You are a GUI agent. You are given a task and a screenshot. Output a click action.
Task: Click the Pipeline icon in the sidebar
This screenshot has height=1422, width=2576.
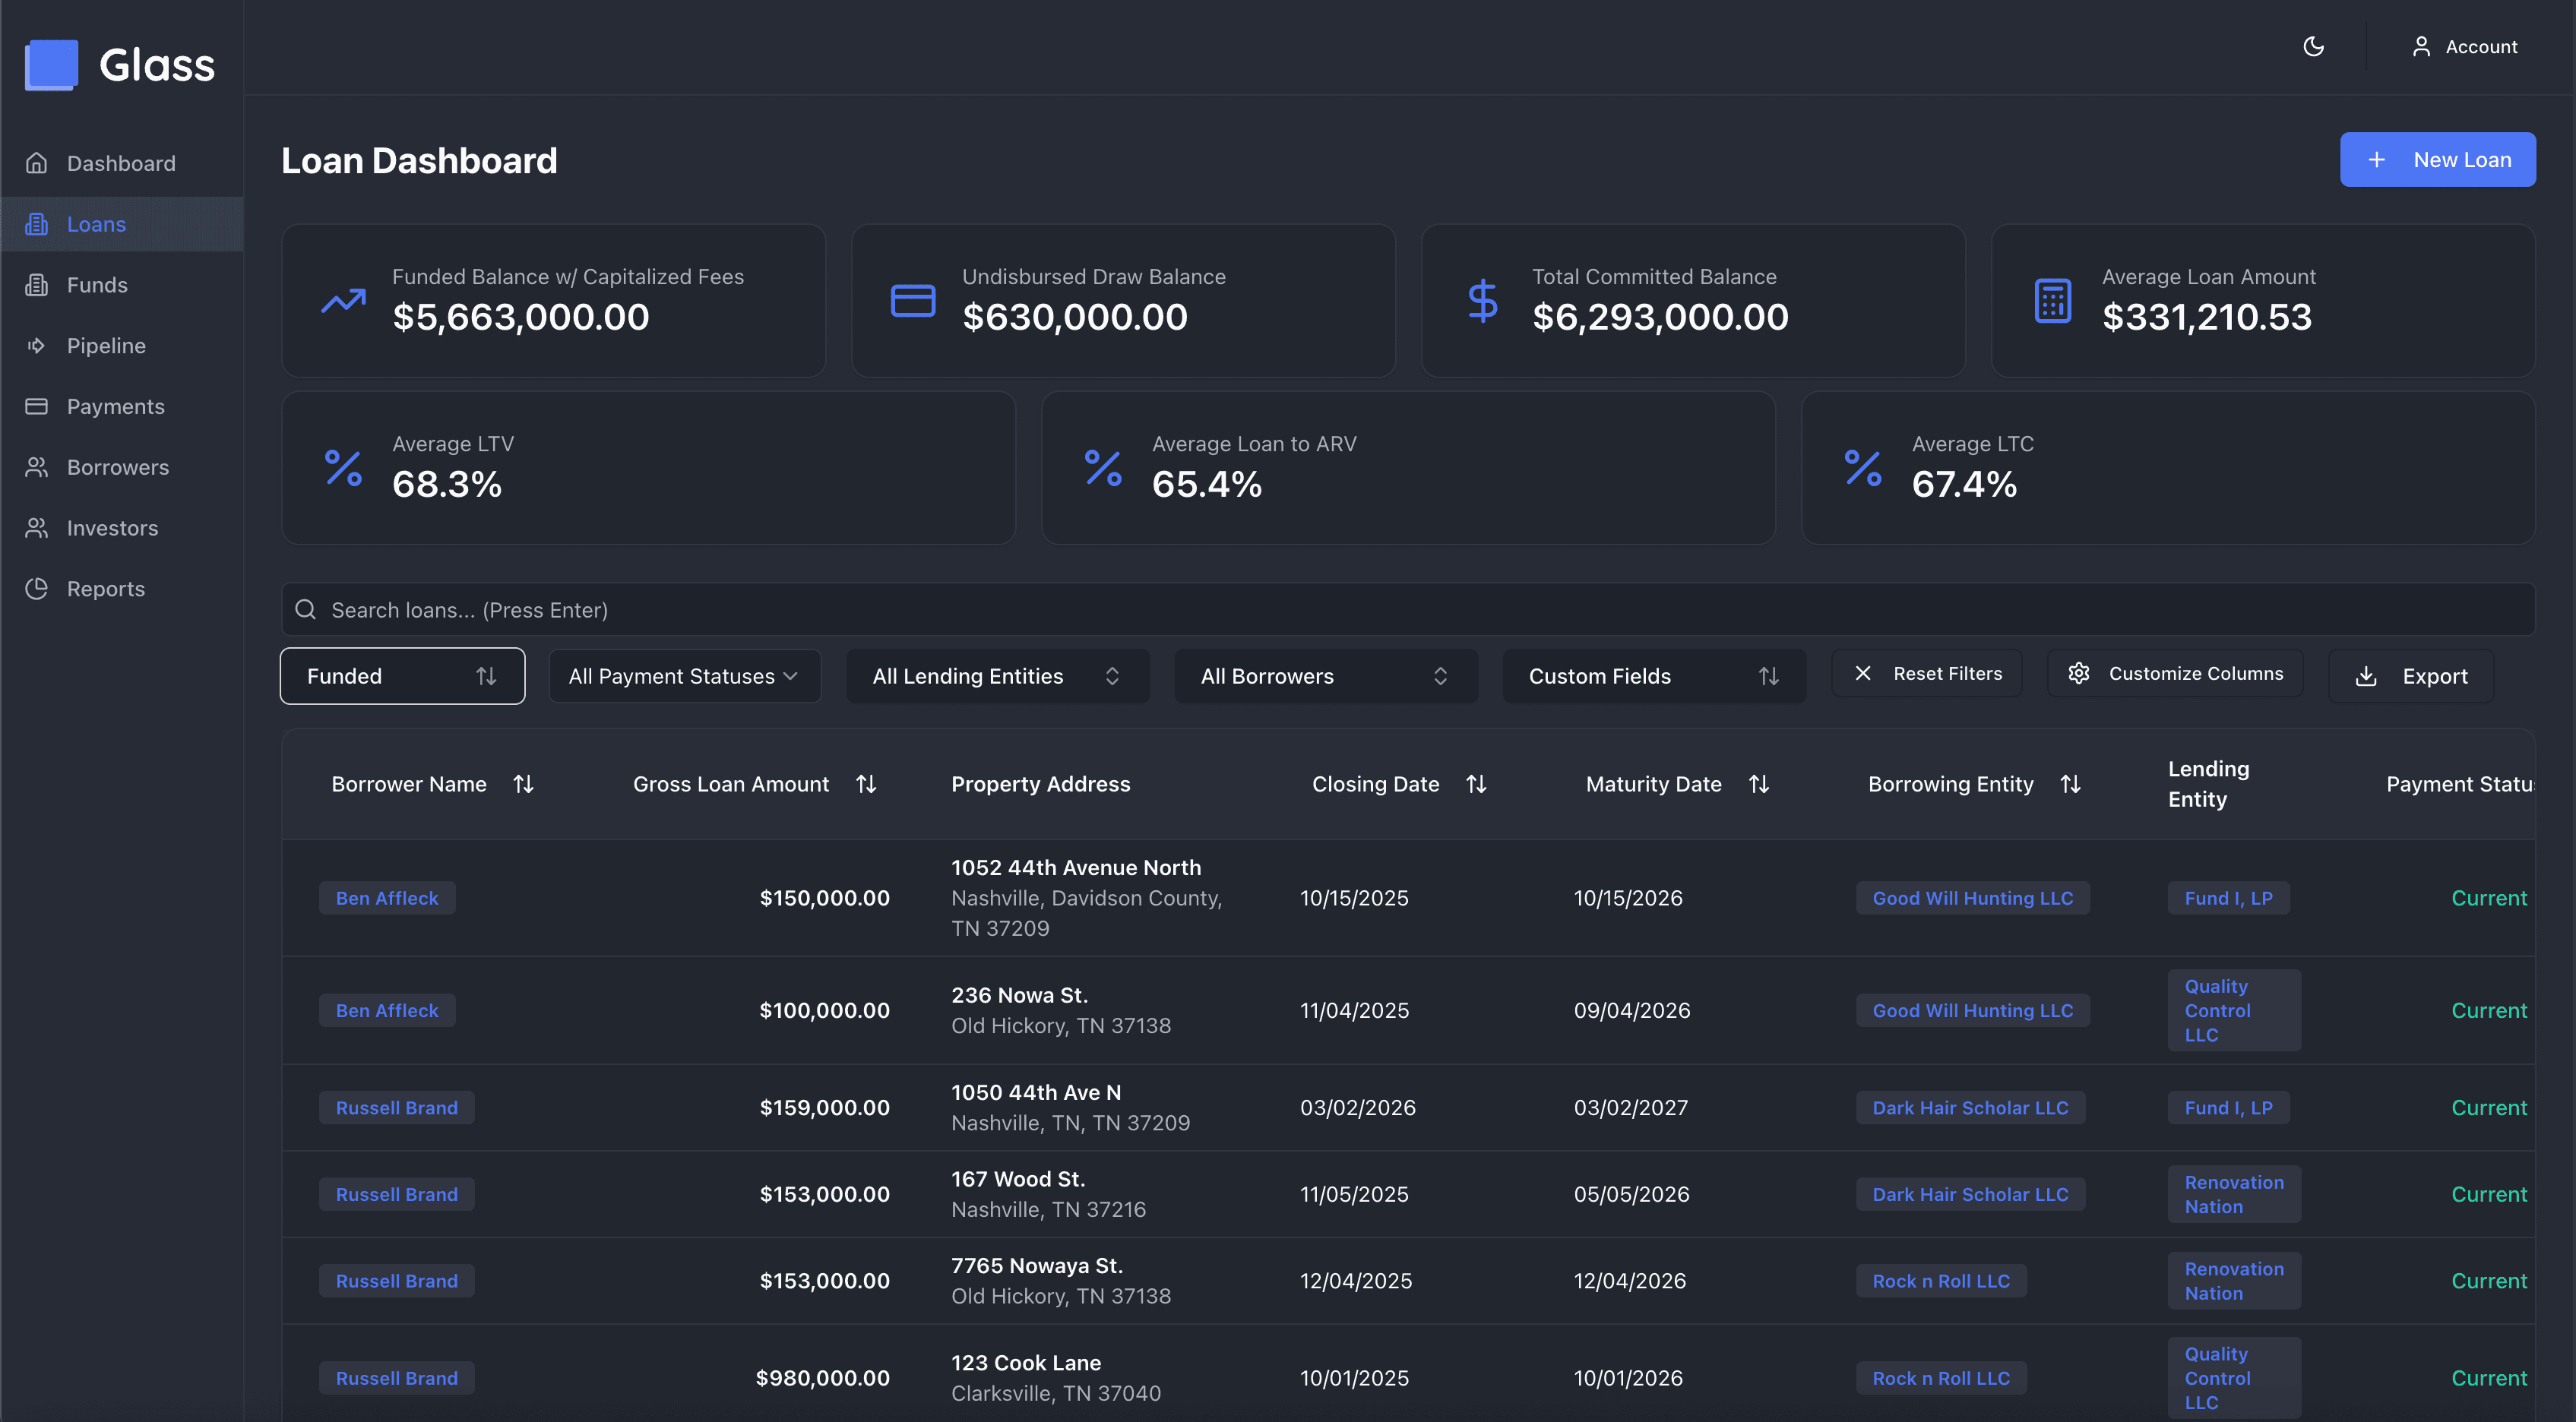click(x=37, y=345)
